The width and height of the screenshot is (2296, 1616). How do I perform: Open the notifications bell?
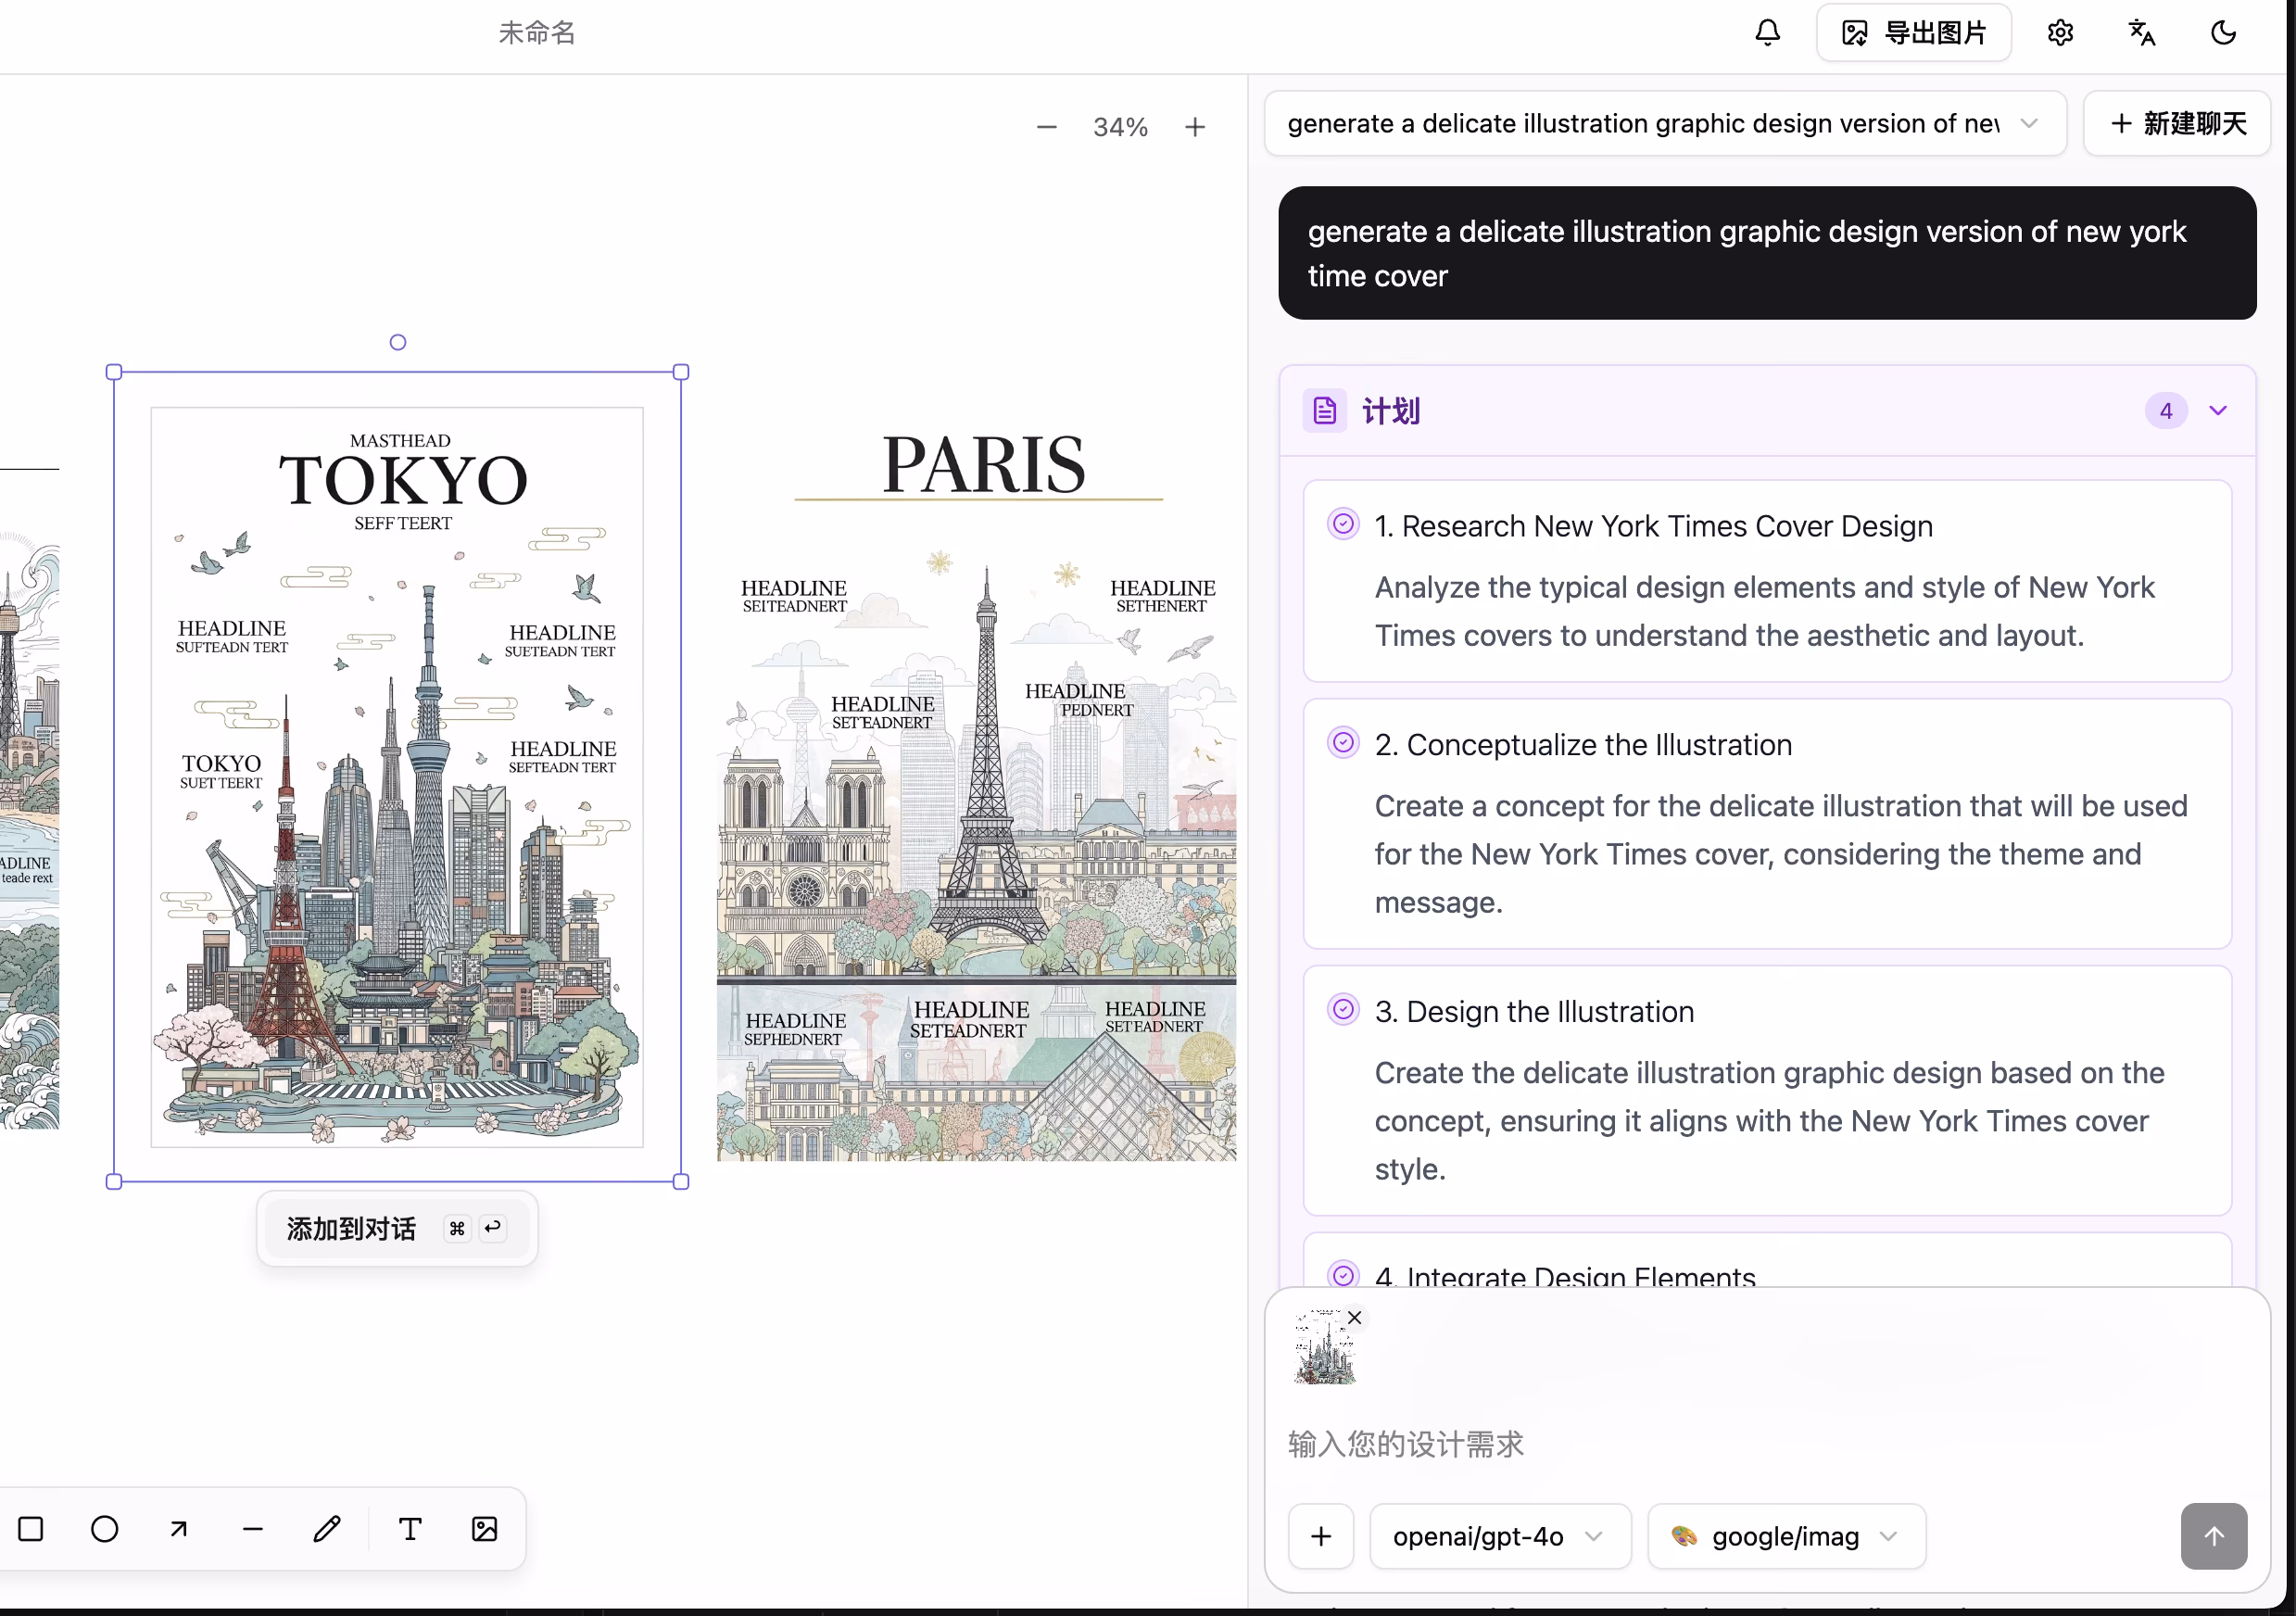click(1767, 33)
